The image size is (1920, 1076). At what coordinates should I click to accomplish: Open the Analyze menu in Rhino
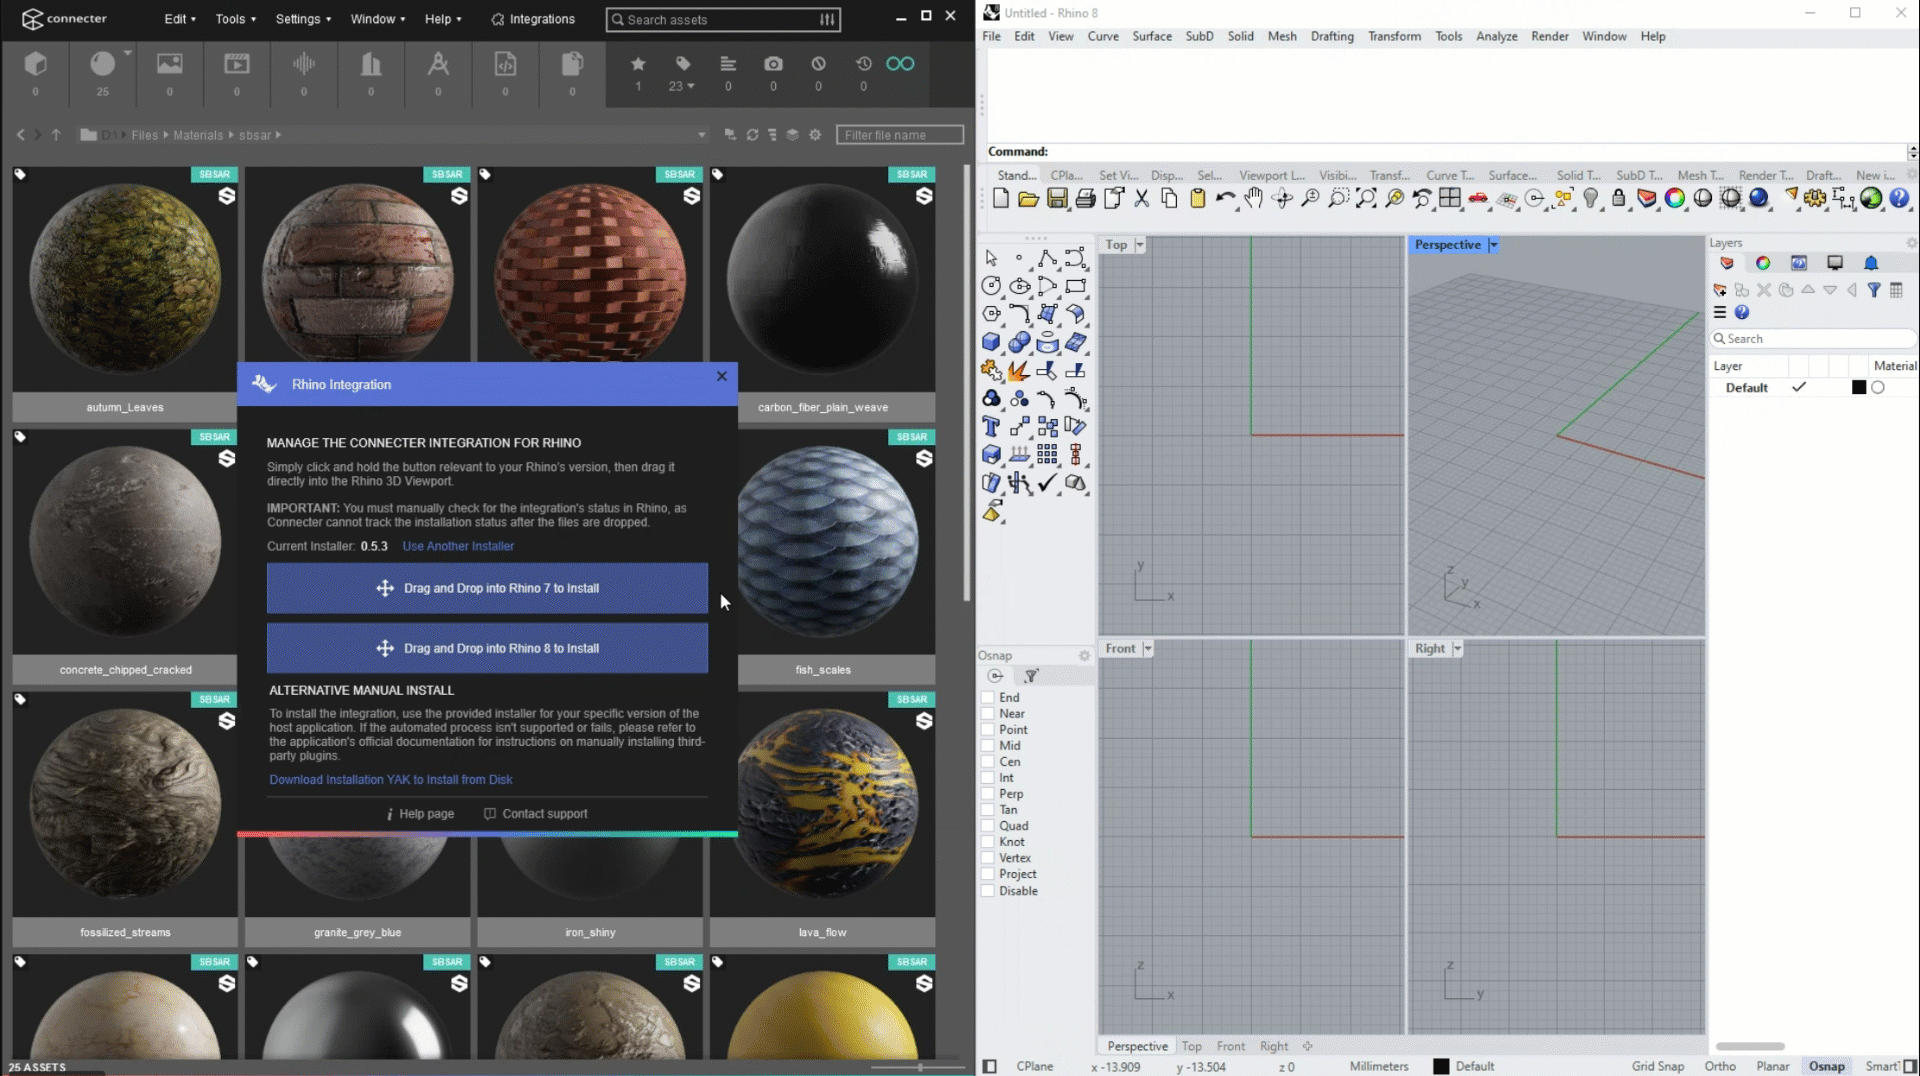click(x=1496, y=36)
